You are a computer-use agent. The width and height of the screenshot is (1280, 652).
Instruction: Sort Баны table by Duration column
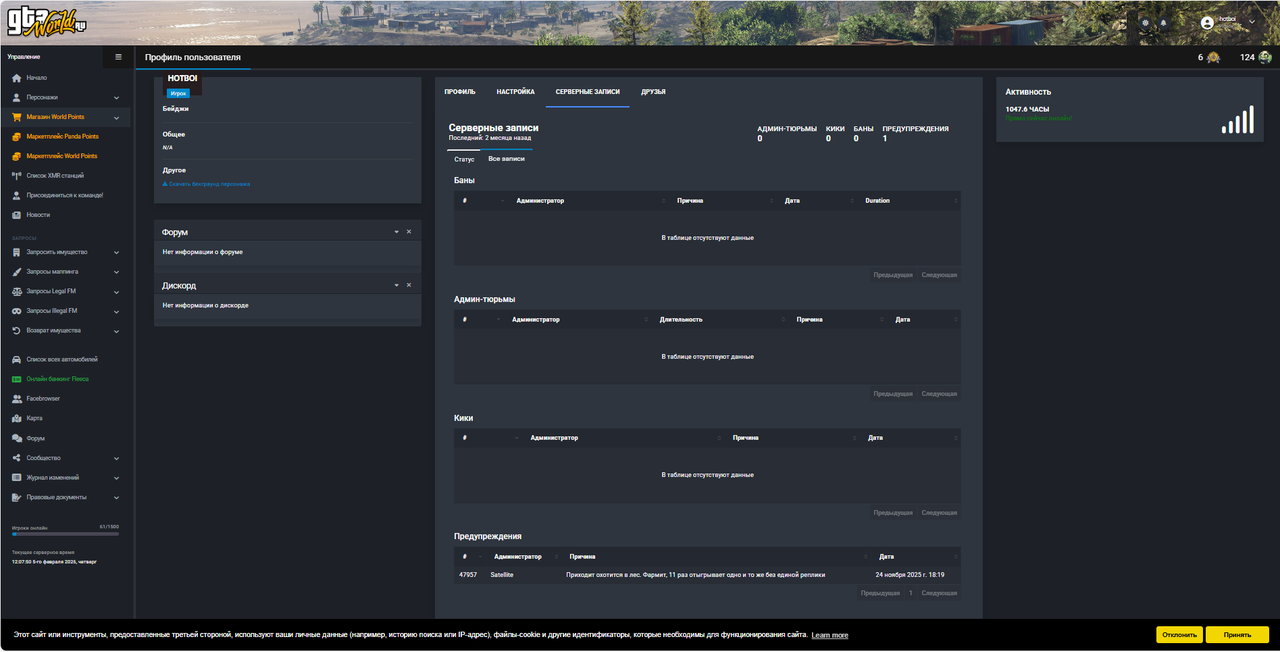tap(908, 201)
